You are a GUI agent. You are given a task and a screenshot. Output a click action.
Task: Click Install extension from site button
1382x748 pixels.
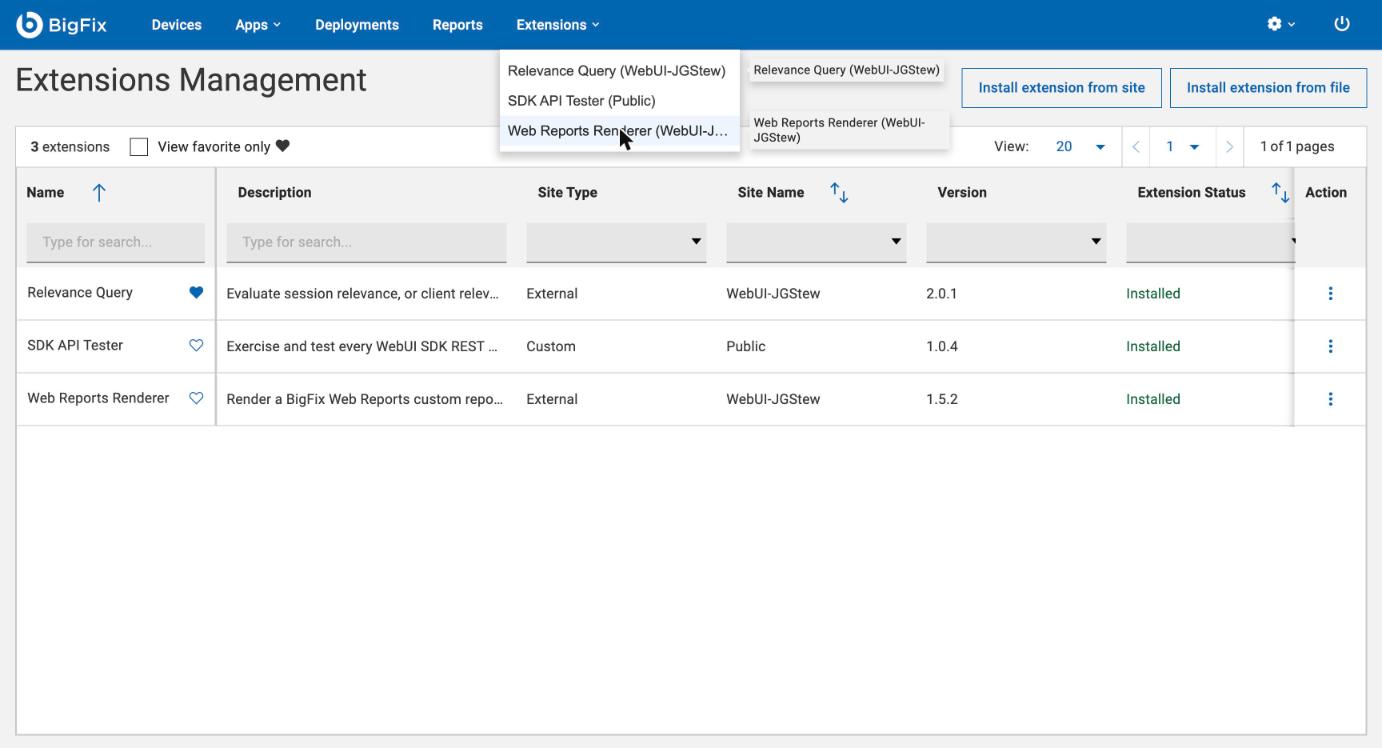[x=1061, y=88]
